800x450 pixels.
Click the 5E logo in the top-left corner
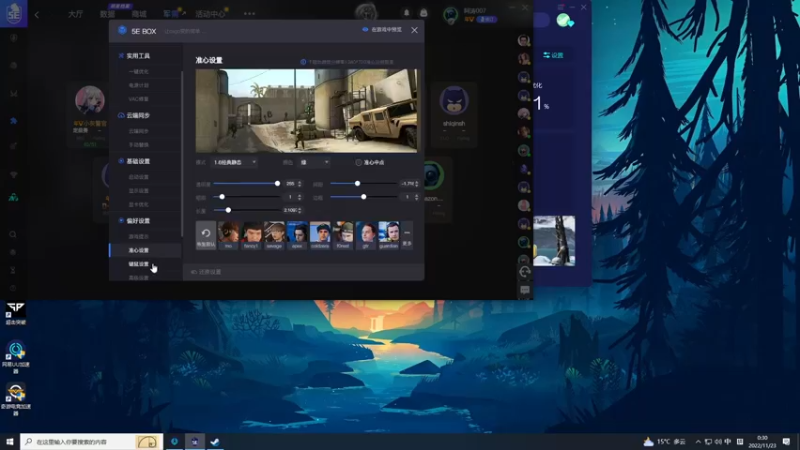click(13, 13)
